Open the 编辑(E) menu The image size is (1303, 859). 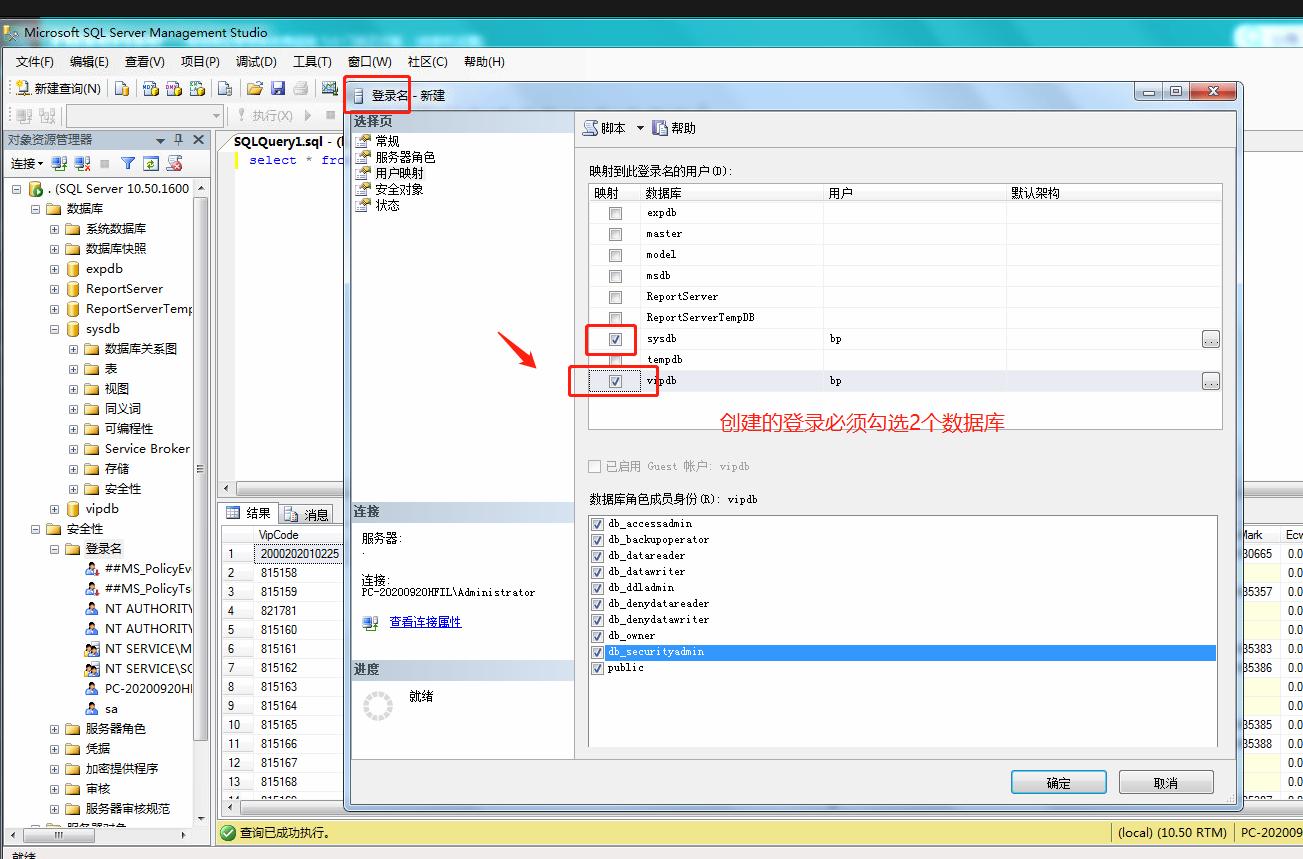pos(89,62)
